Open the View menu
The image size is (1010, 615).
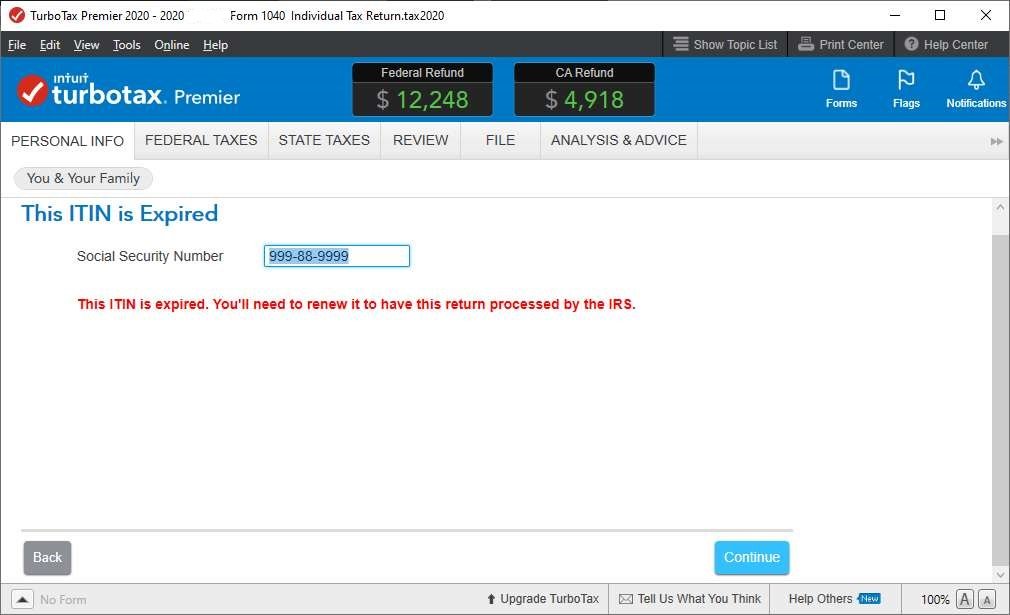pyautogui.click(x=86, y=45)
